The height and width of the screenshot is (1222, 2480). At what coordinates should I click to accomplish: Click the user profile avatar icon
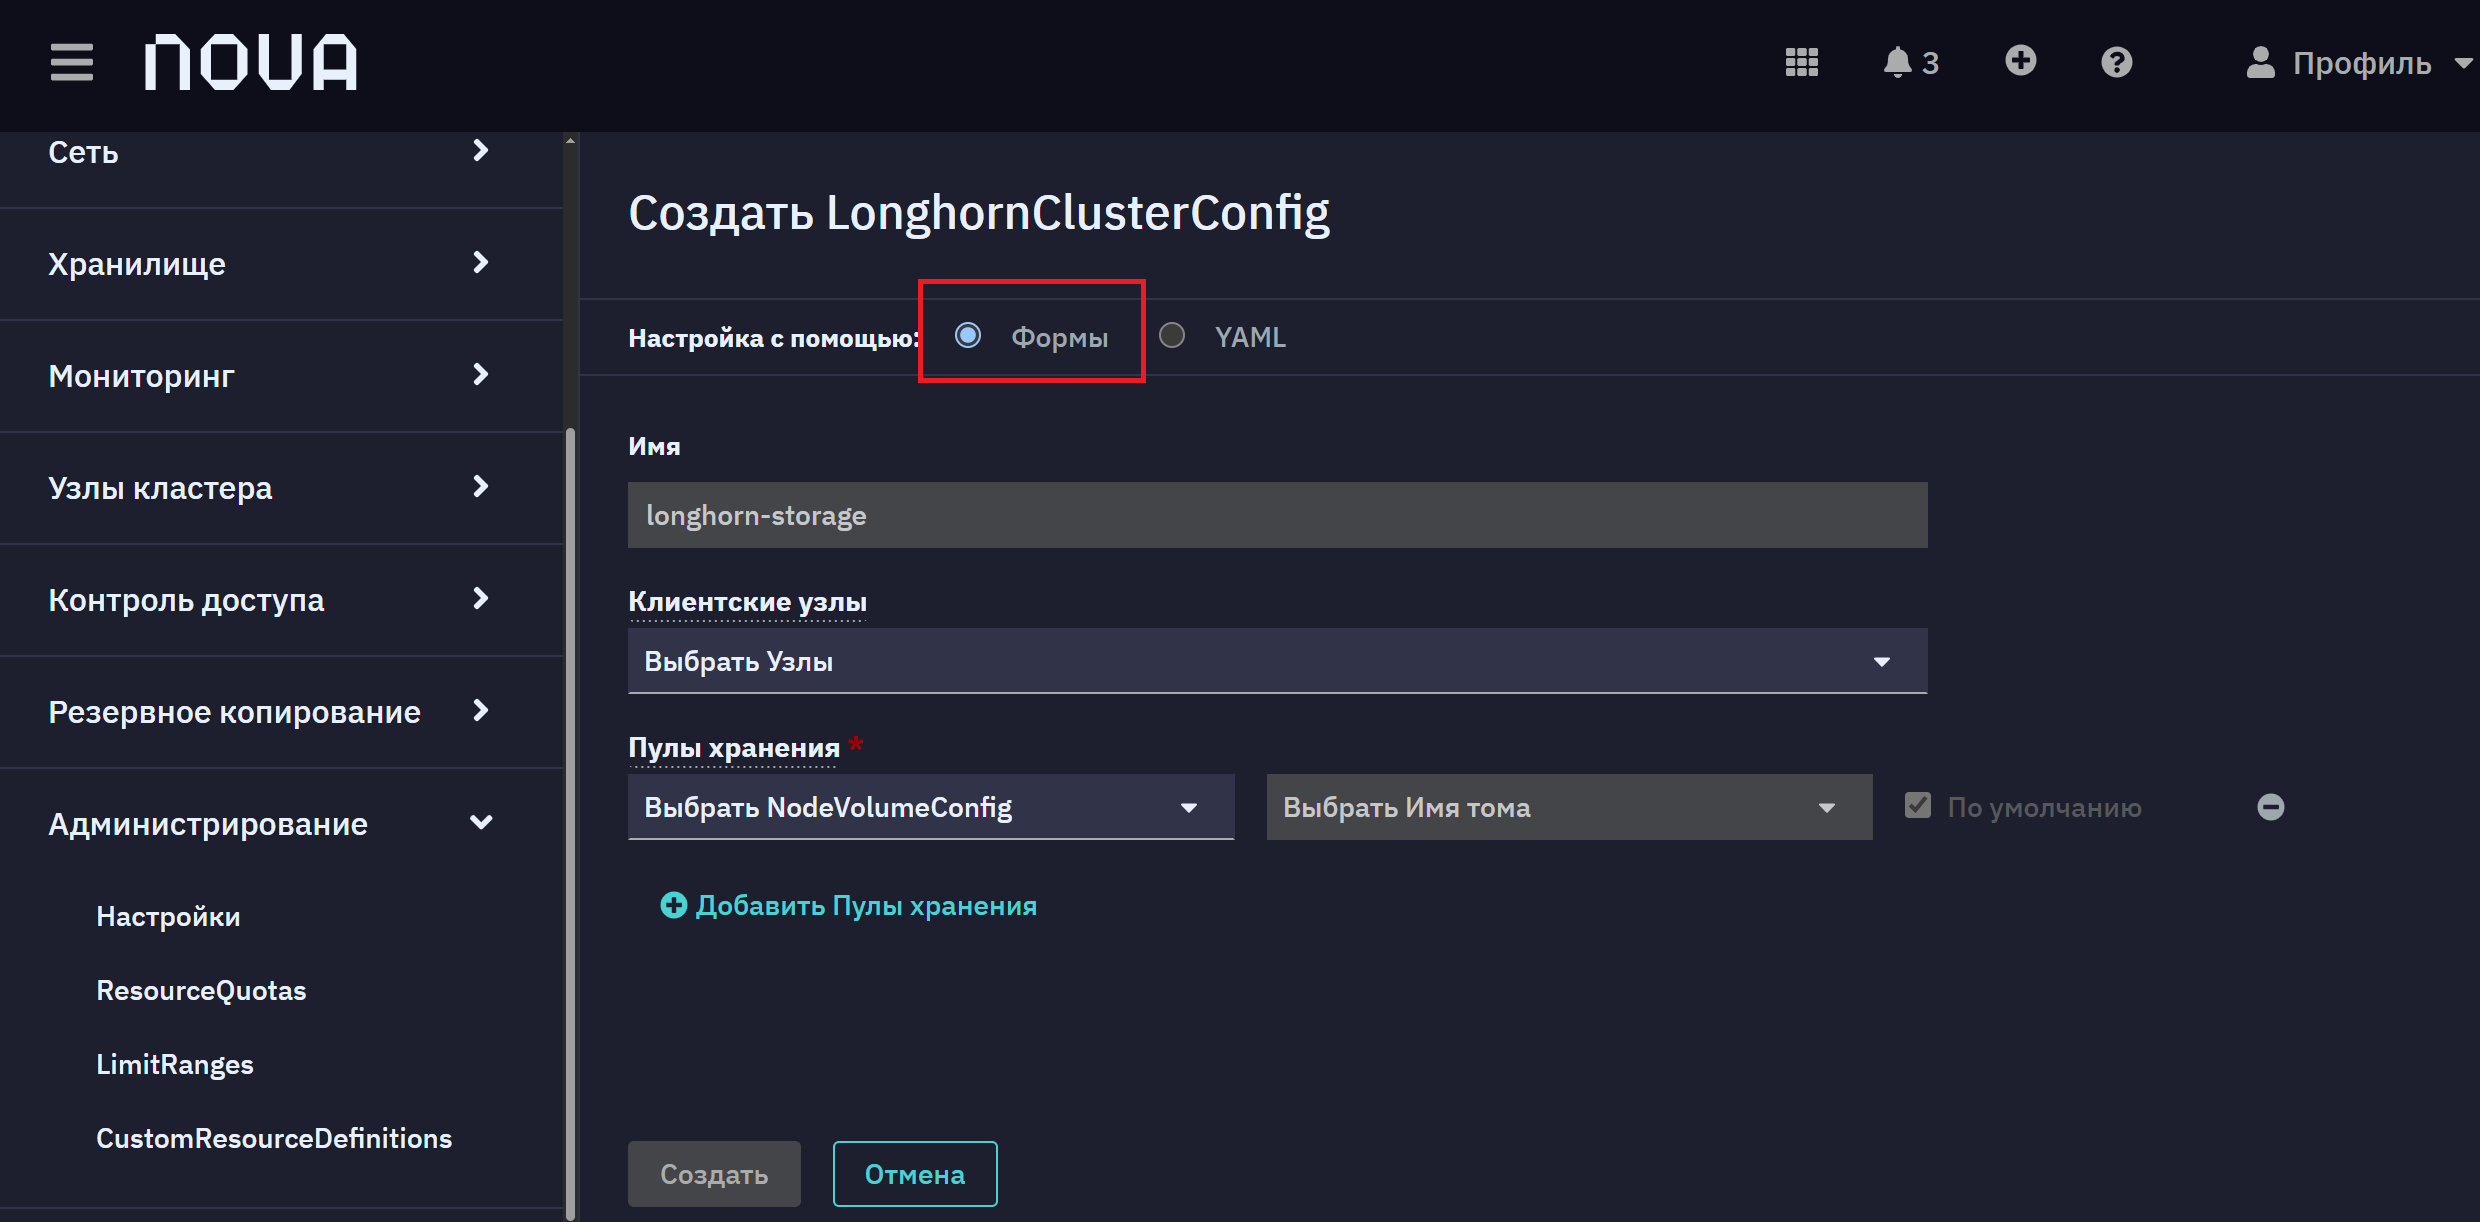click(x=2261, y=62)
